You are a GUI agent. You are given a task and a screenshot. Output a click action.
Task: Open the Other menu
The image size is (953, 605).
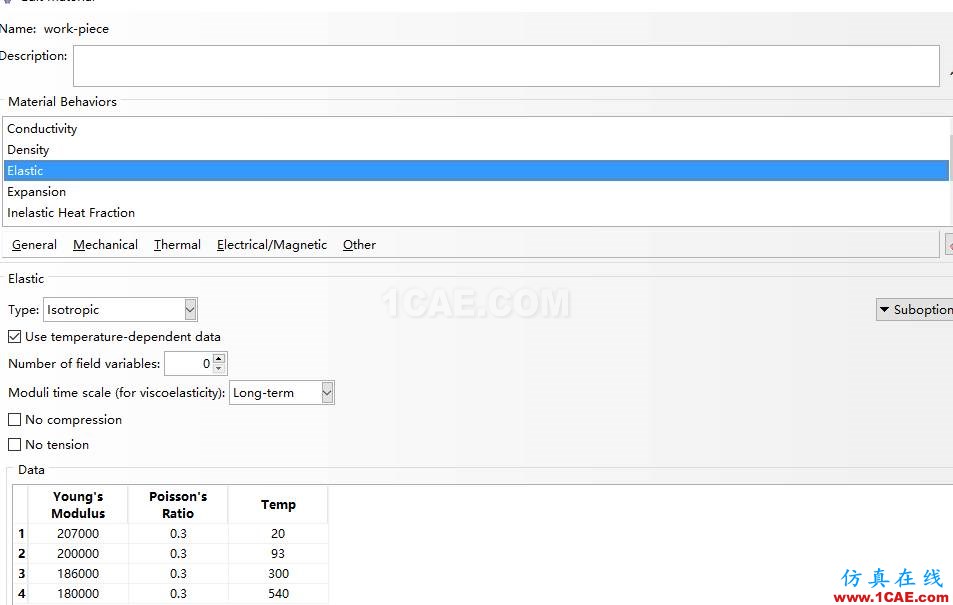pyautogui.click(x=359, y=245)
